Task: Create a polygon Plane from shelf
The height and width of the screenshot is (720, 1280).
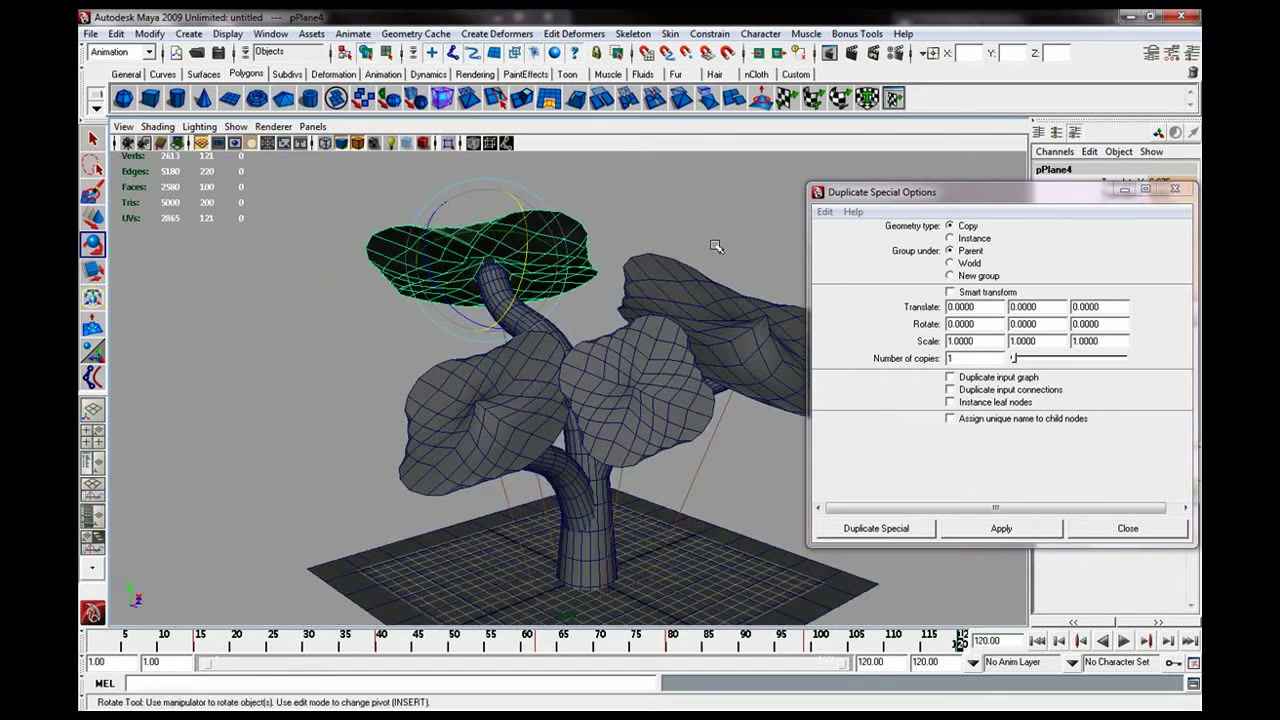Action: click(230, 98)
